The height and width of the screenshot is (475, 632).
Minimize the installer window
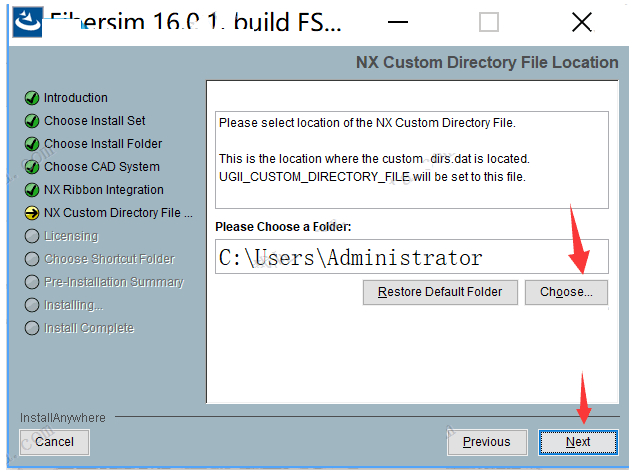[397, 22]
